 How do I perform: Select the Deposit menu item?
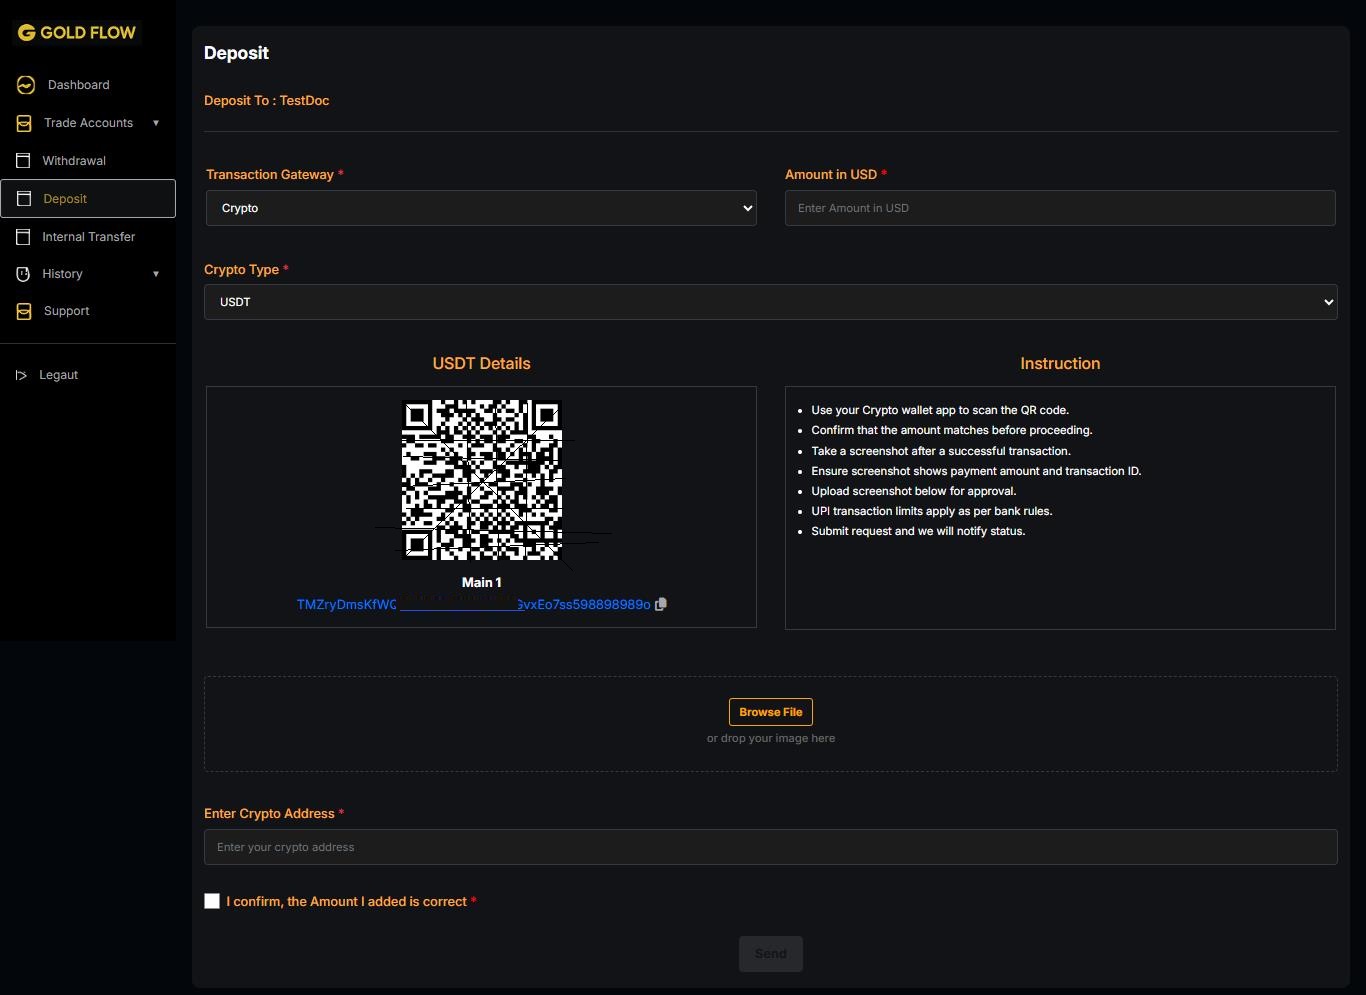[x=66, y=199]
